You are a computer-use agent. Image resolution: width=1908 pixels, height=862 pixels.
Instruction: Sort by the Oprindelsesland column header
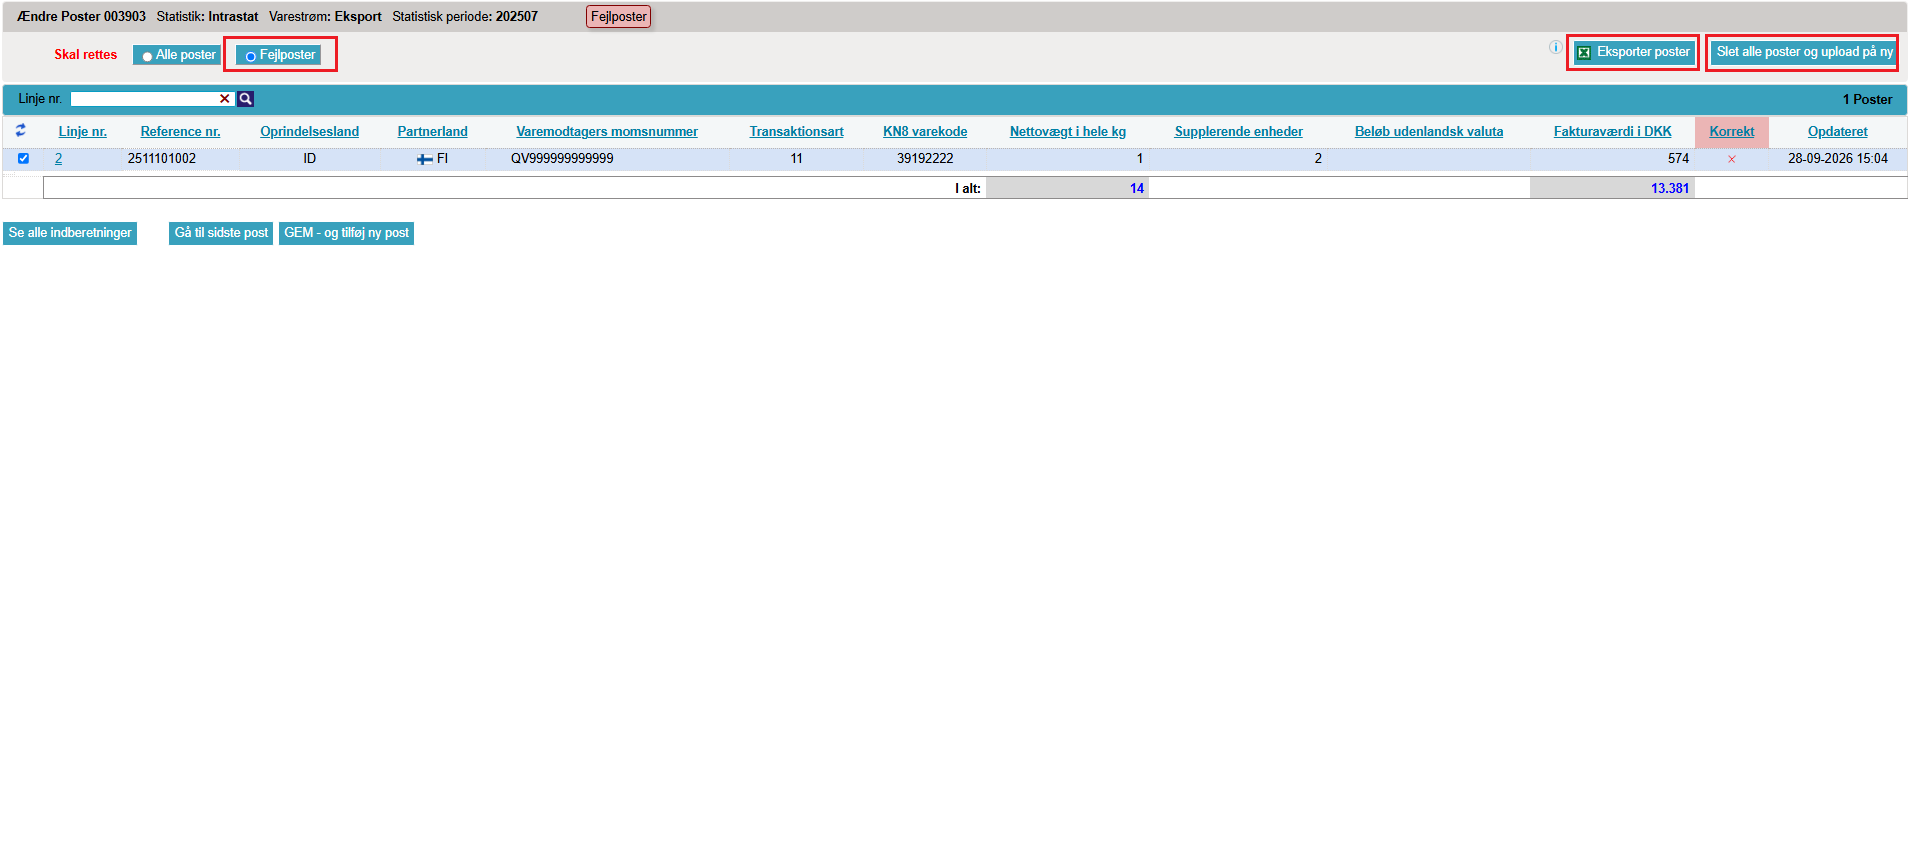point(310,132)
